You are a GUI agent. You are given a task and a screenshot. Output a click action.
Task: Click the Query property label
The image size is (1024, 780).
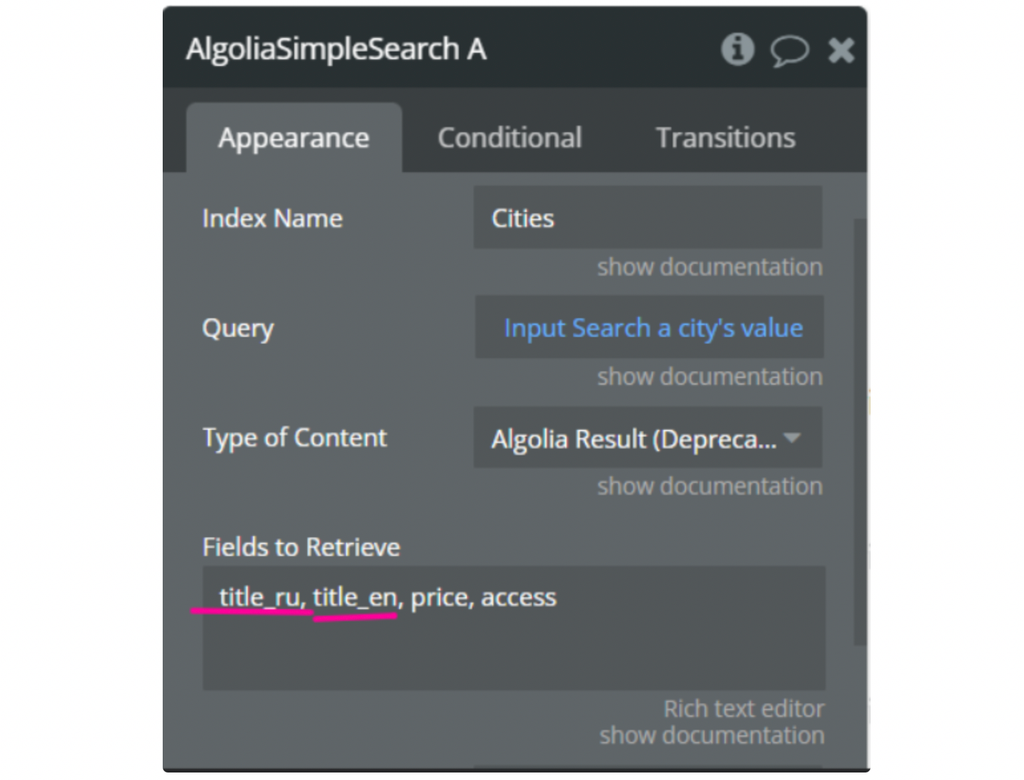238,328
